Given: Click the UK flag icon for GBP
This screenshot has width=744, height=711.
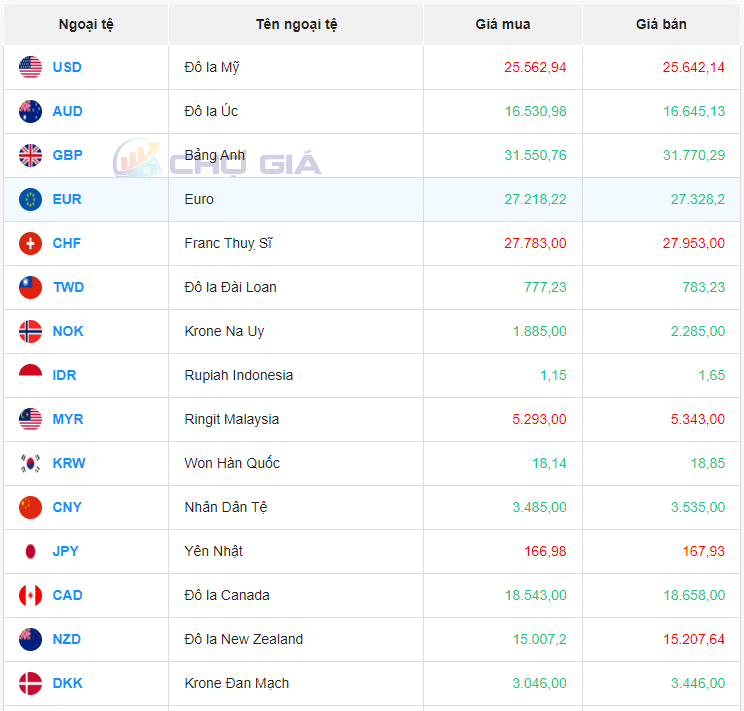Looking at the screenshot, I should [30, 155].
